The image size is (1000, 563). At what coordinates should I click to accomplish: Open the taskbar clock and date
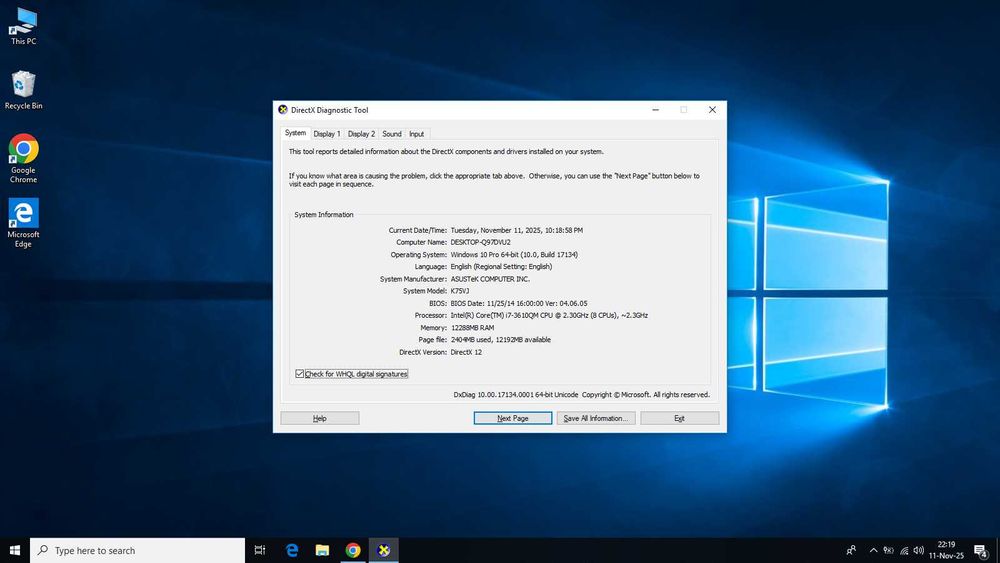[x=946, y=550]
